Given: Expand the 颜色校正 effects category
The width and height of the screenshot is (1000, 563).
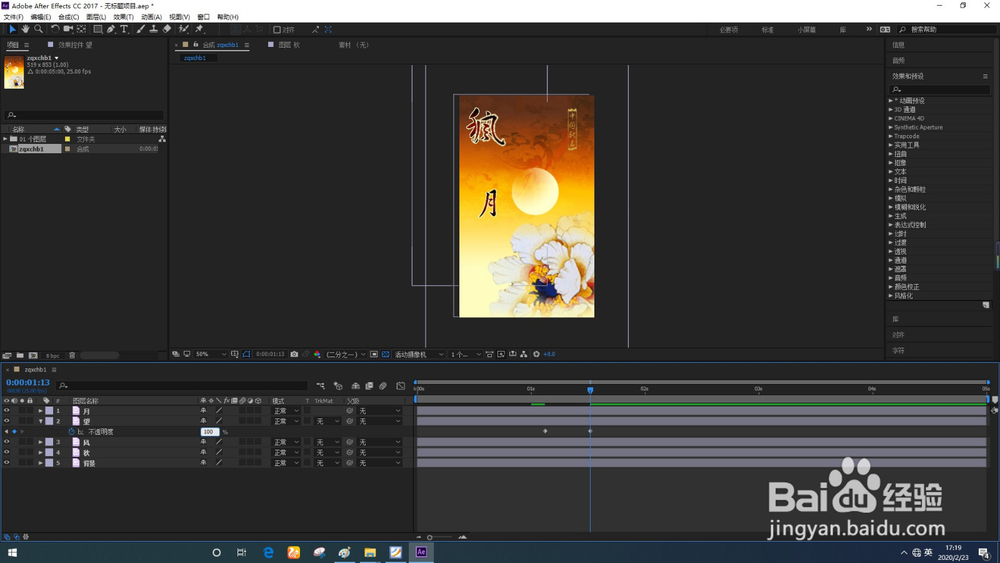Looking at the screenshot, I should [891, 287].
